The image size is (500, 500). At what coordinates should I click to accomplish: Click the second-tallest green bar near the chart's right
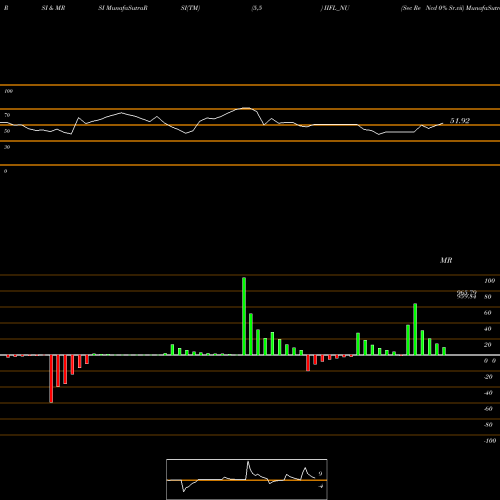415,329
